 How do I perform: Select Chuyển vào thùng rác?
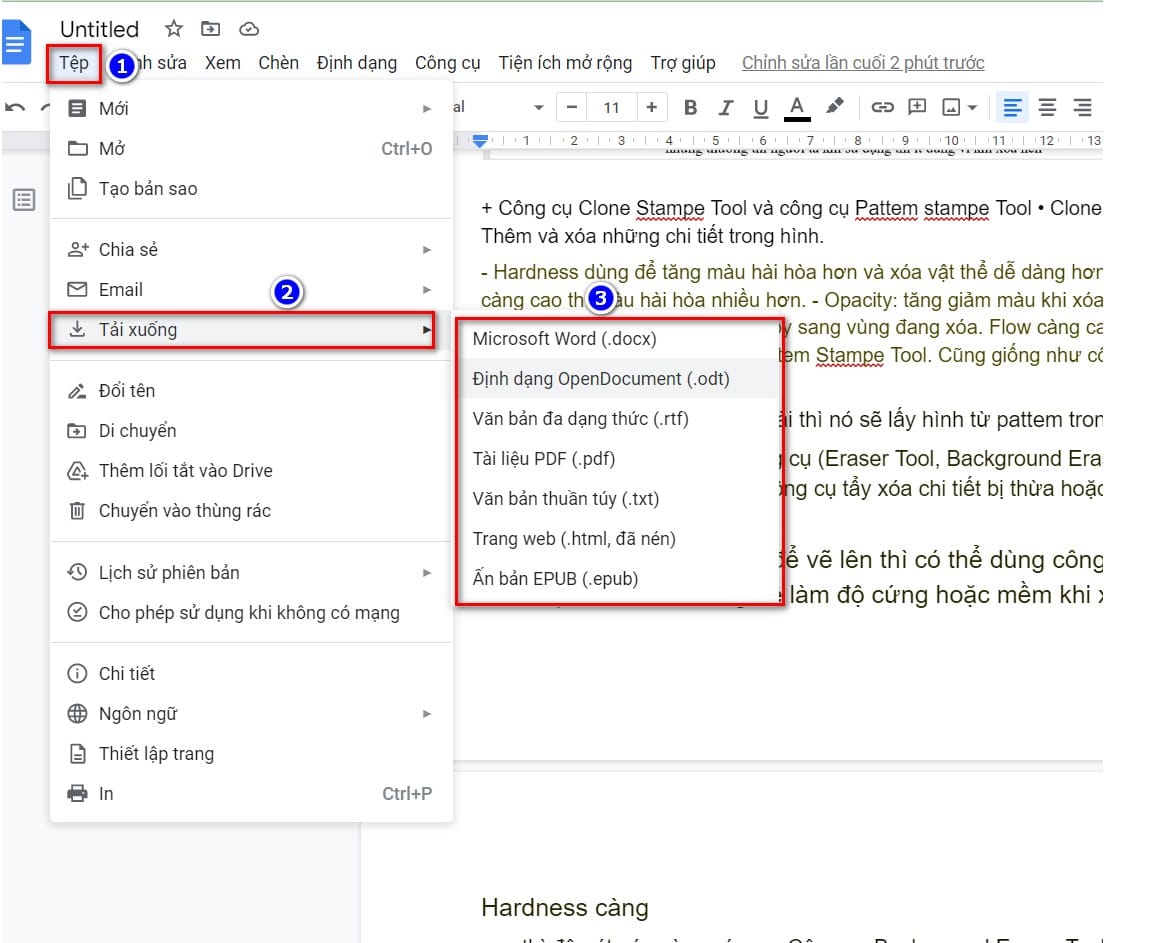(x=251, y=511)
